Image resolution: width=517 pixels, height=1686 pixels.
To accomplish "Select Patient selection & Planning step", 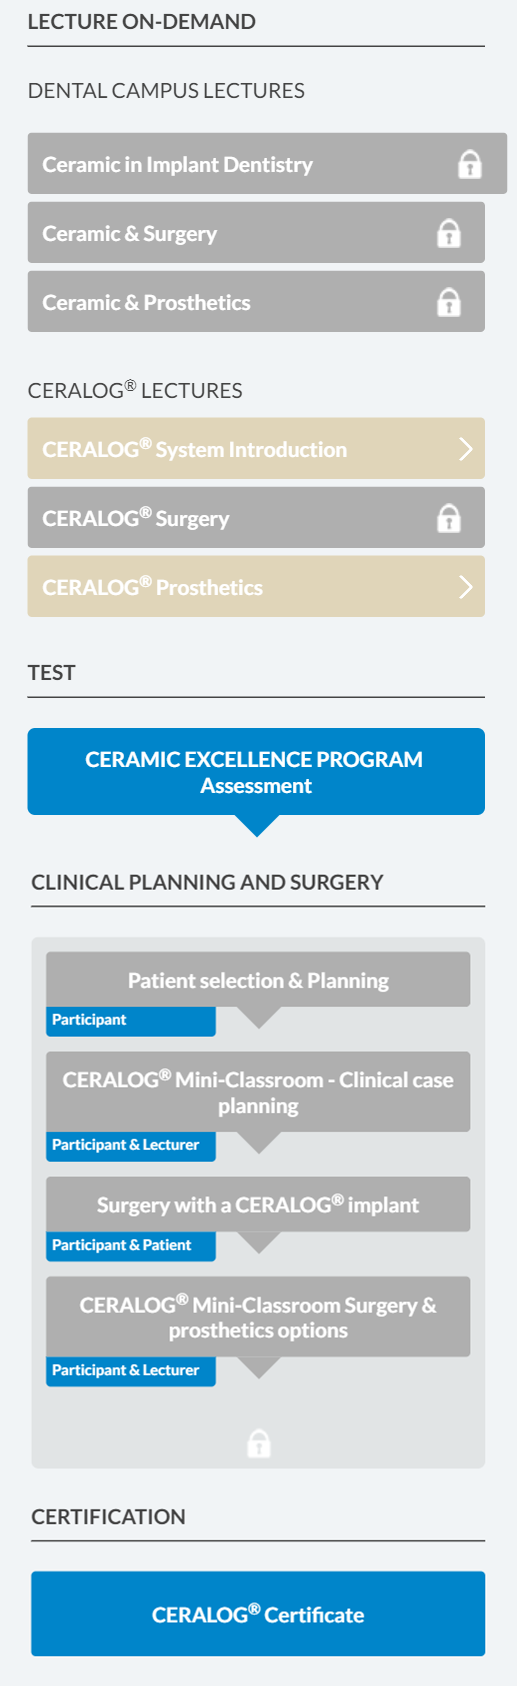I will point(258,980).
